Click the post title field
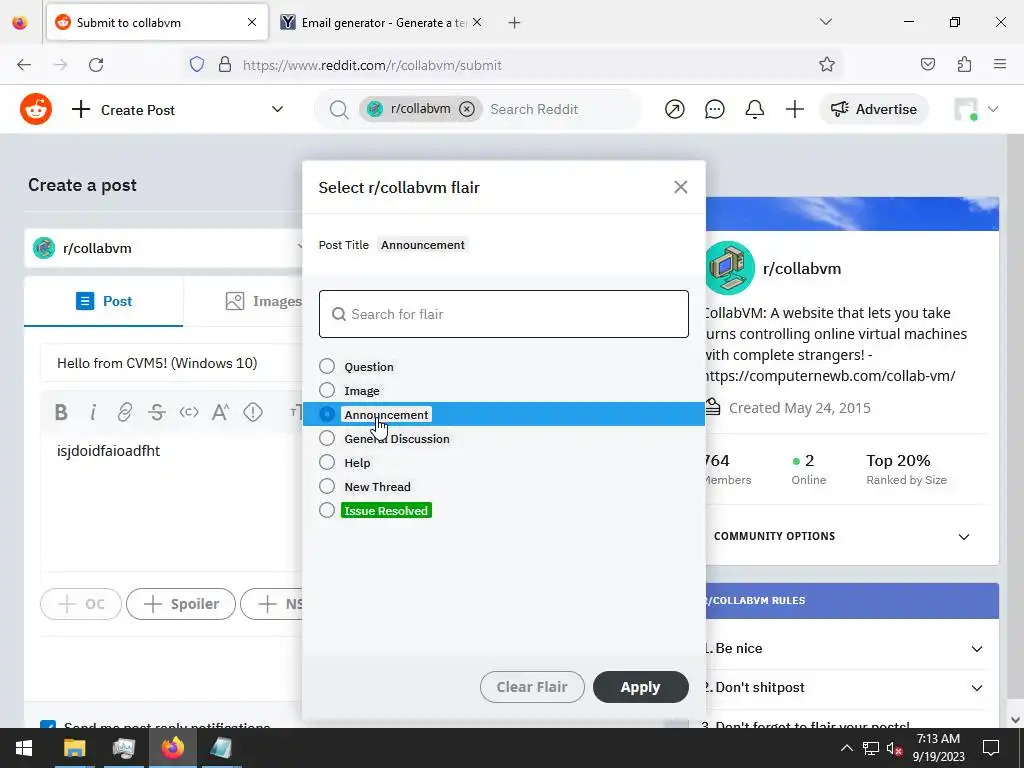Viewport: 1024px width, 768px height. (x=171, y=363)
